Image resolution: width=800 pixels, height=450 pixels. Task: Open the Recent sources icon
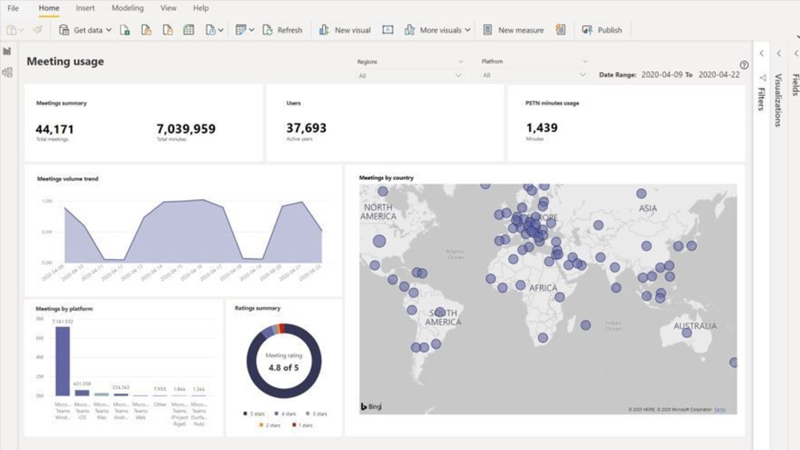(x=210, y=30)
